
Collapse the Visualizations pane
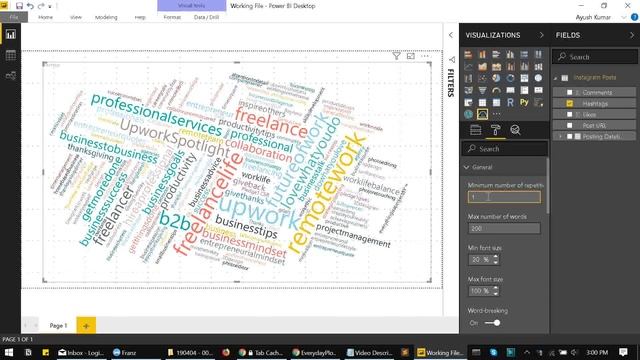click(542, 35)
